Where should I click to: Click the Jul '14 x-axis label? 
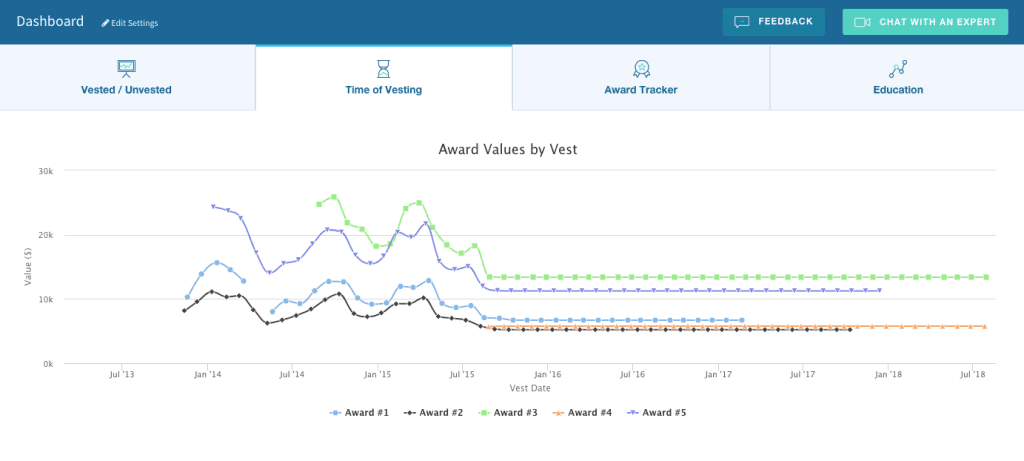(x=292, y=375)
